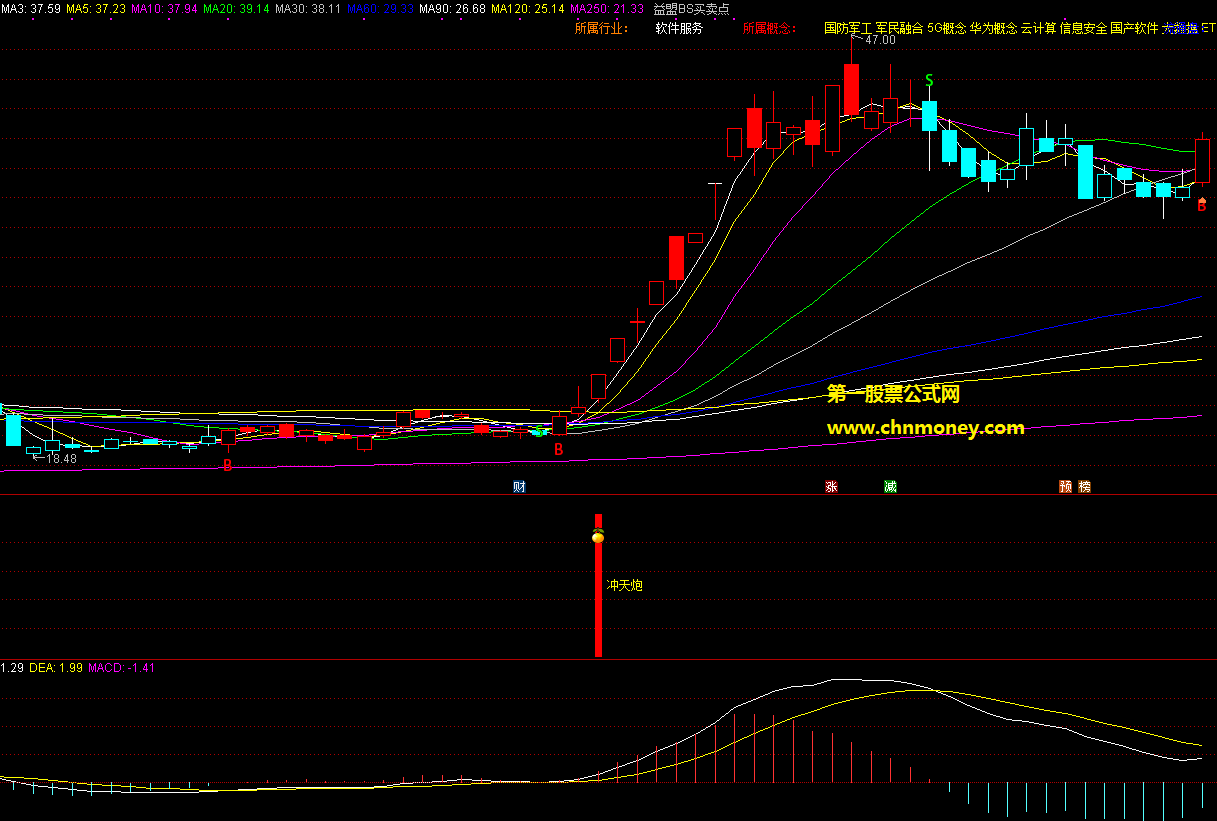Click the 益盟BS买卖点 indicator name

[691, 9]
